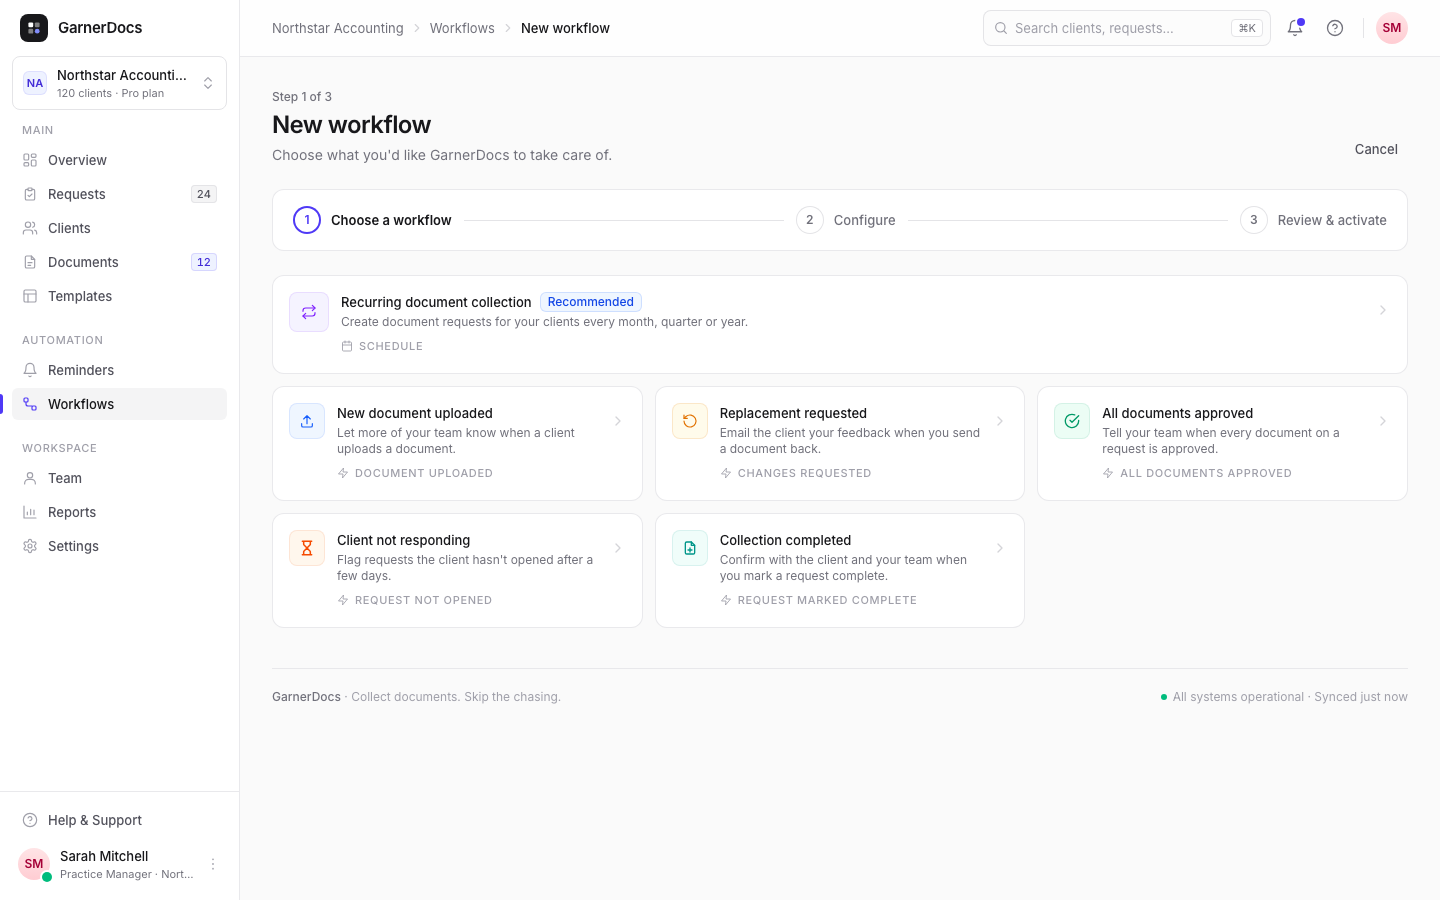Open the Client not responding chevron
Image resolution: width=1440 pixels, height=900 pixels.
tap(618, 548)
